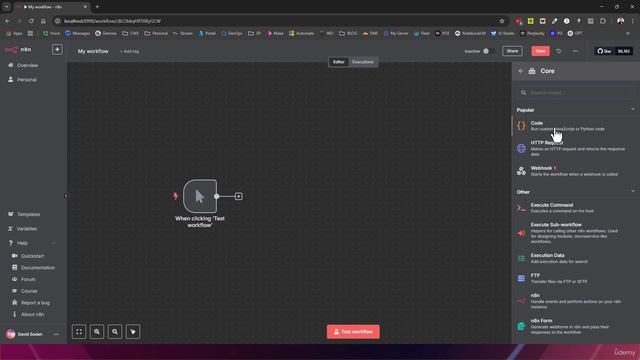The width and height of the screenshot is (640, 360).
Task: Open the Perplexity bookmark
Action: click(x=533, y=33)
